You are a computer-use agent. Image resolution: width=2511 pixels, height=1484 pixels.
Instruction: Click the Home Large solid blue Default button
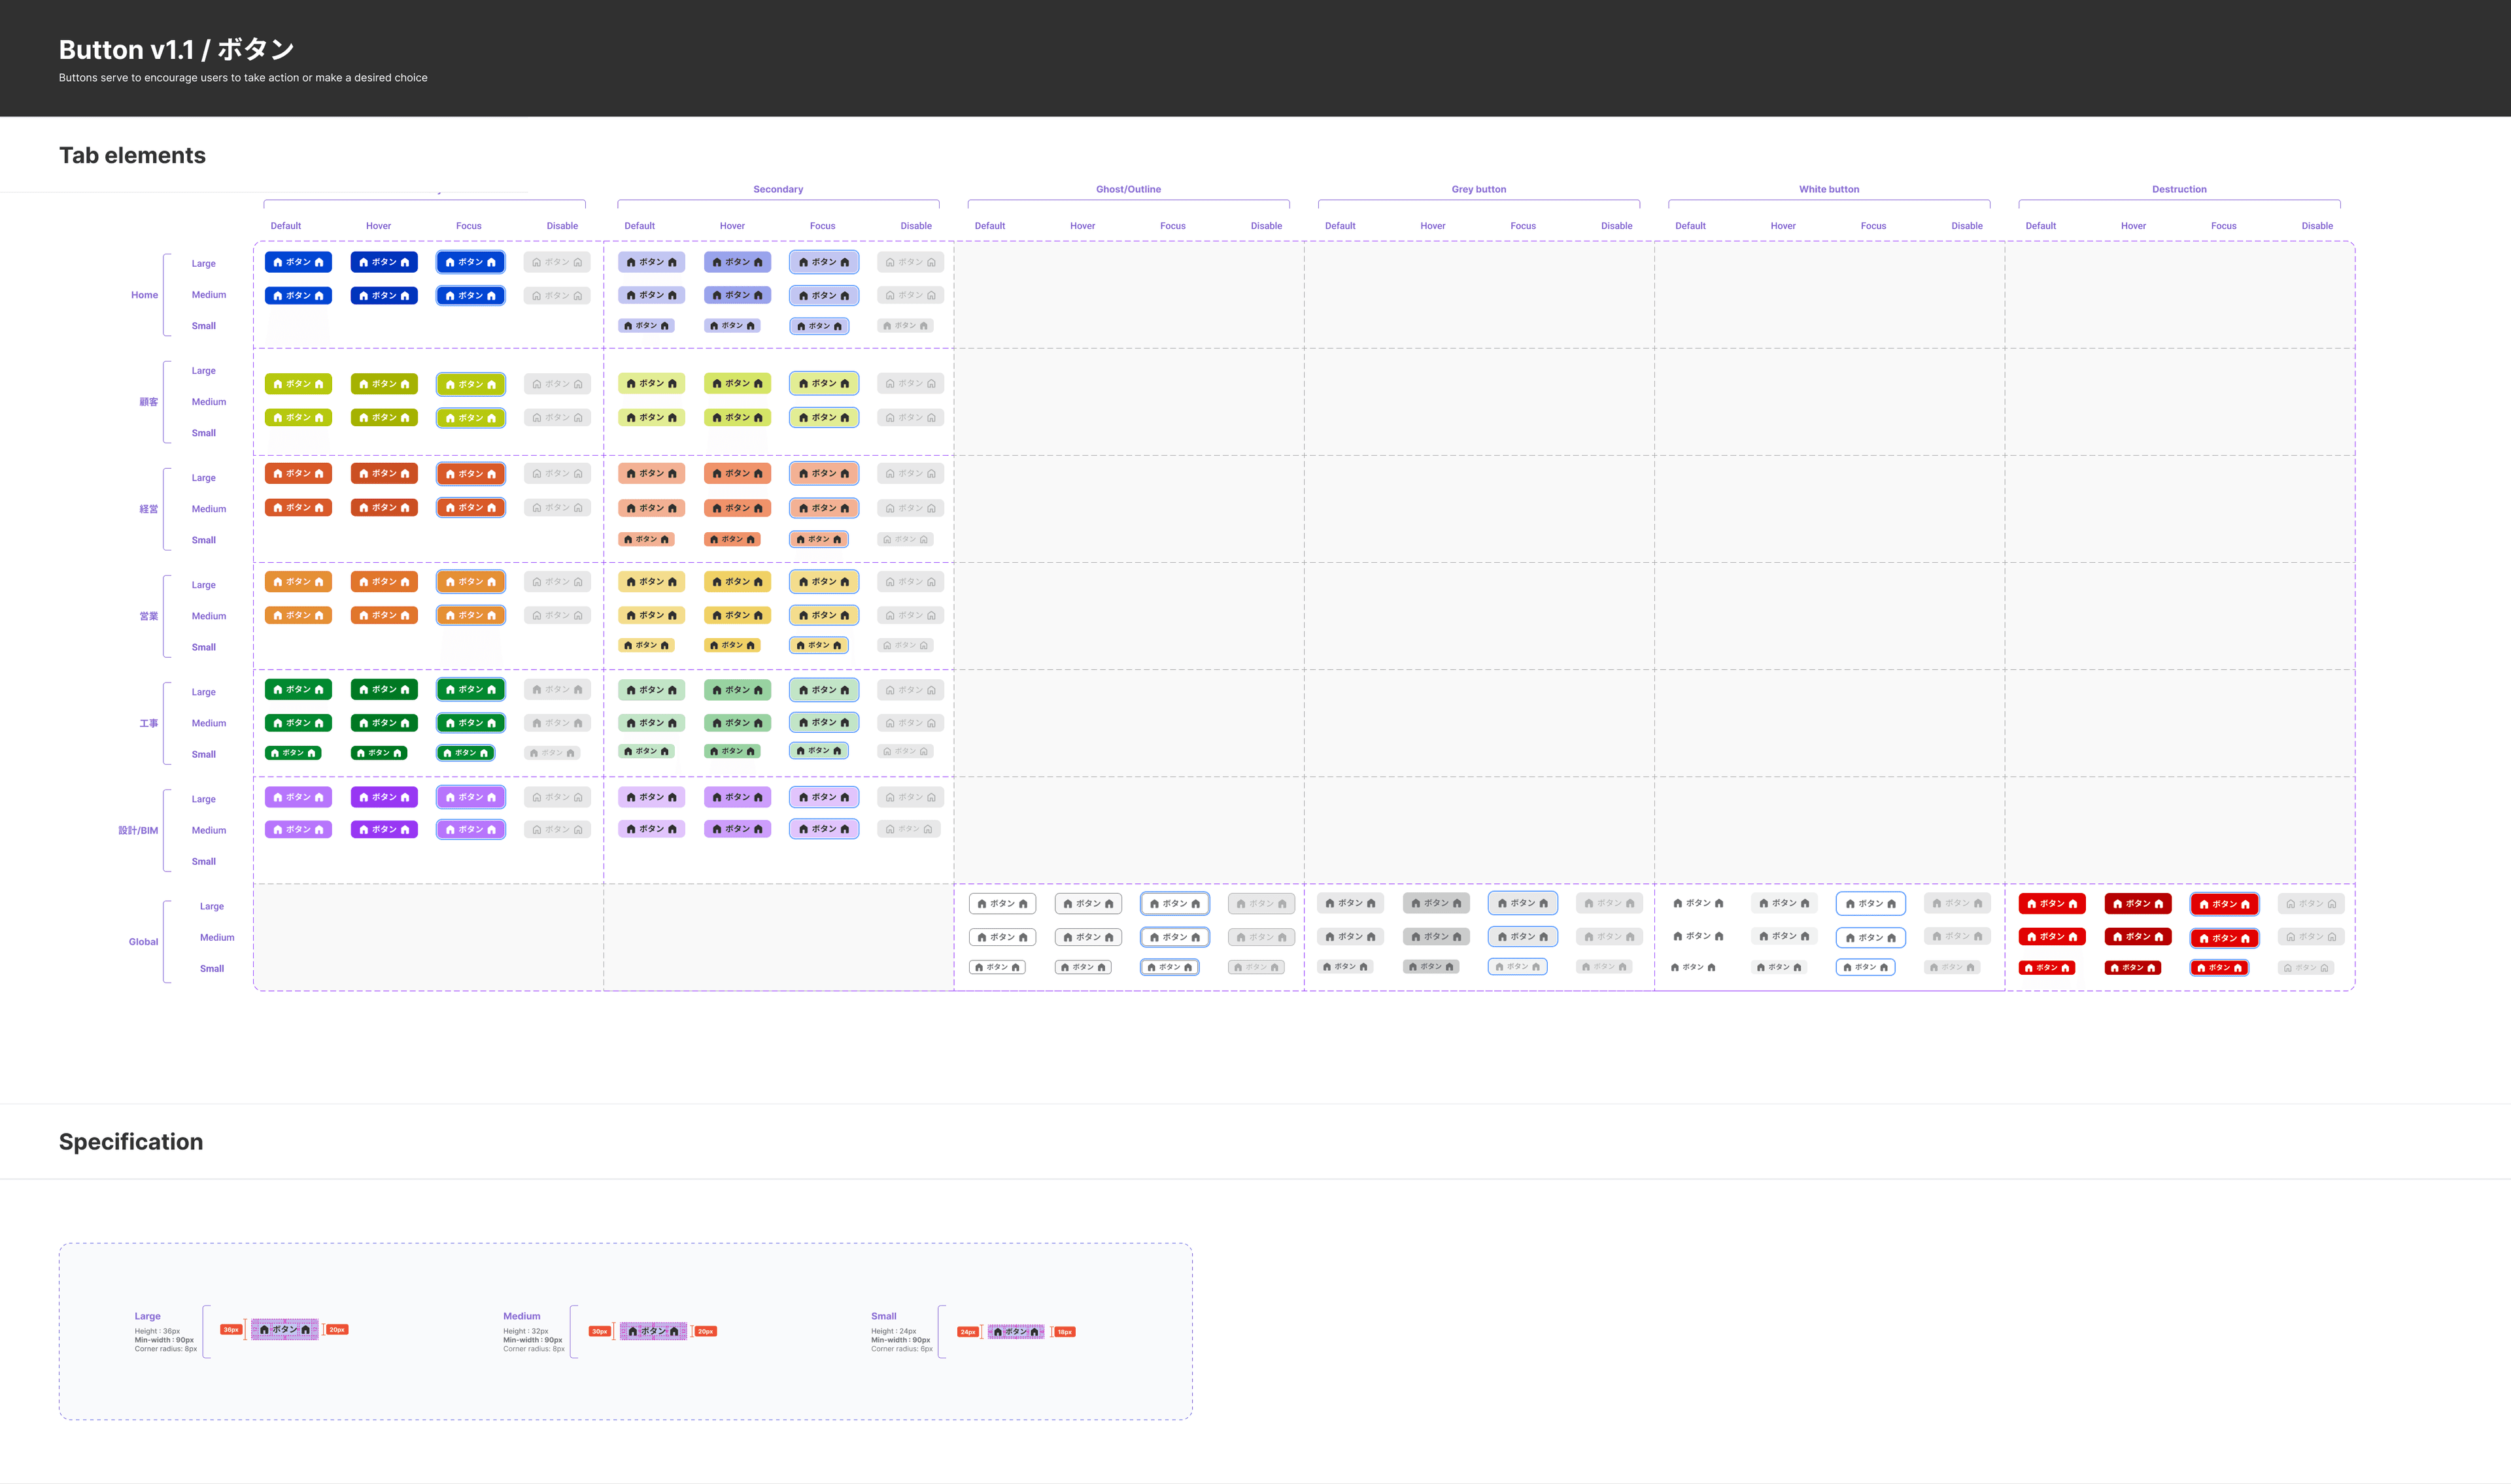click(x=298, y=262)
